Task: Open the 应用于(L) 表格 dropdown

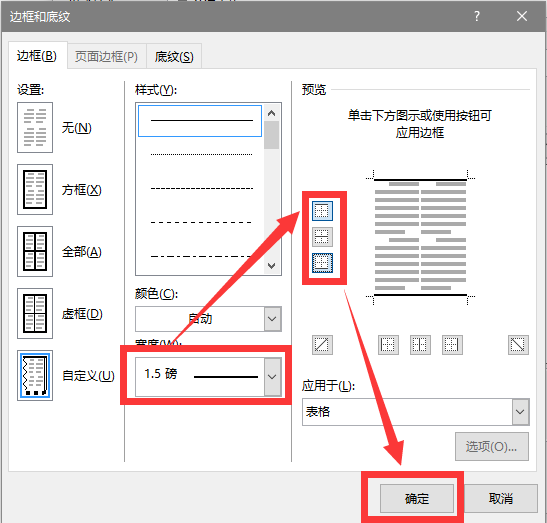Action: click(415, 412)
